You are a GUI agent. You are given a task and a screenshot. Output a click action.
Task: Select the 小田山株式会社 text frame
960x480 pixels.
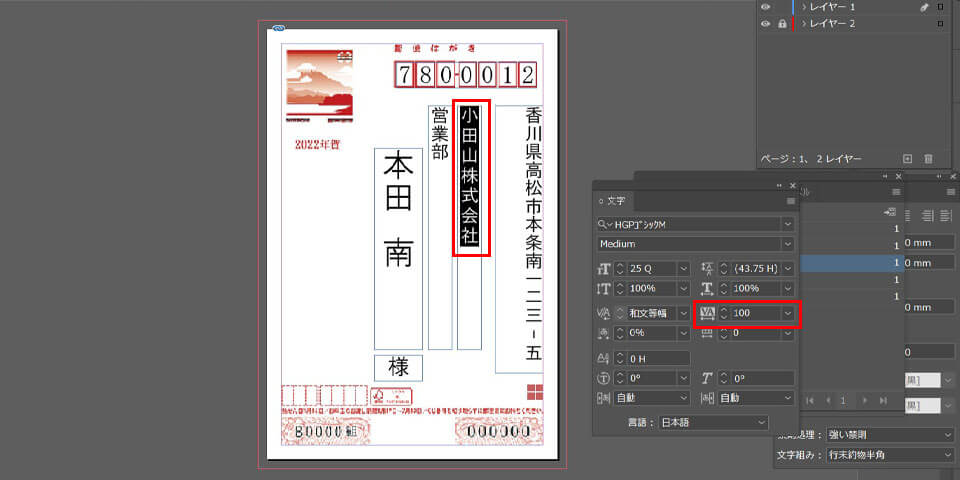(x=470, y=178)
